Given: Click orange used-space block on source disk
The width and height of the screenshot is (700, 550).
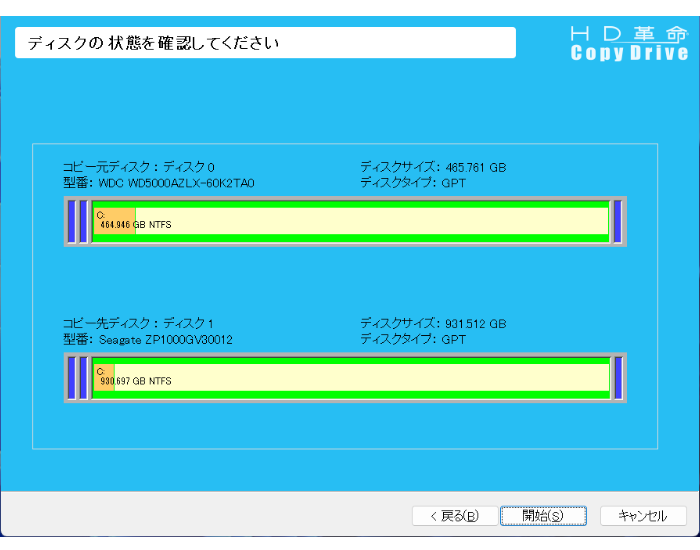Looking at the screenshot, I should (x=114, y=221).
